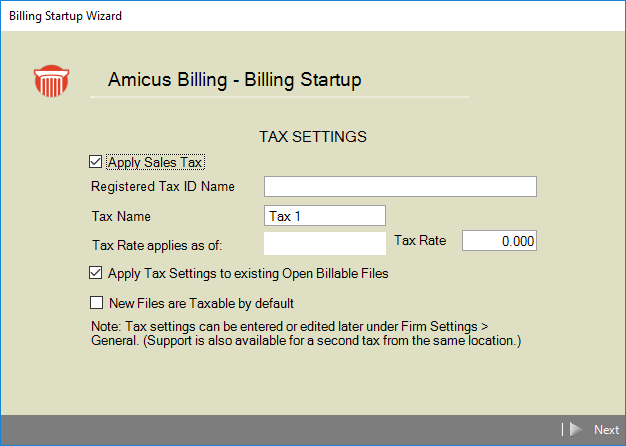Image resolution: width=626 pixels, height=446 pixels.
Task: Click the Next arrow play icon
Action: [576, 430]
